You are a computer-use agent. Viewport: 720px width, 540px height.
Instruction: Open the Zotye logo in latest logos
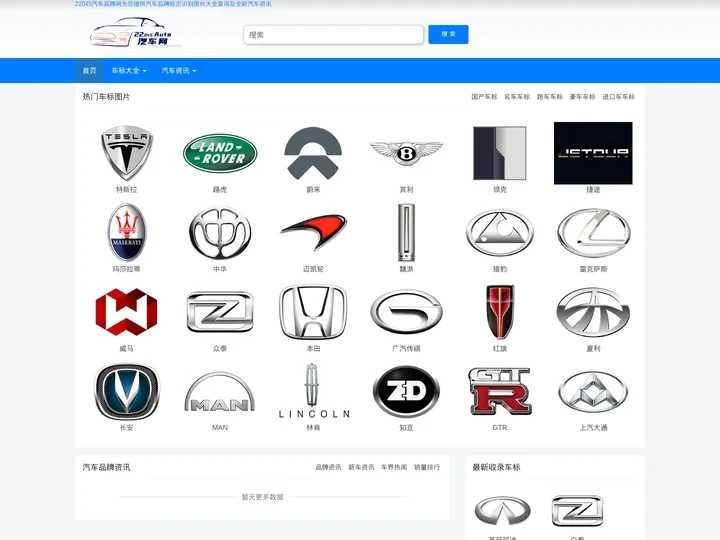tap(577, 510)
